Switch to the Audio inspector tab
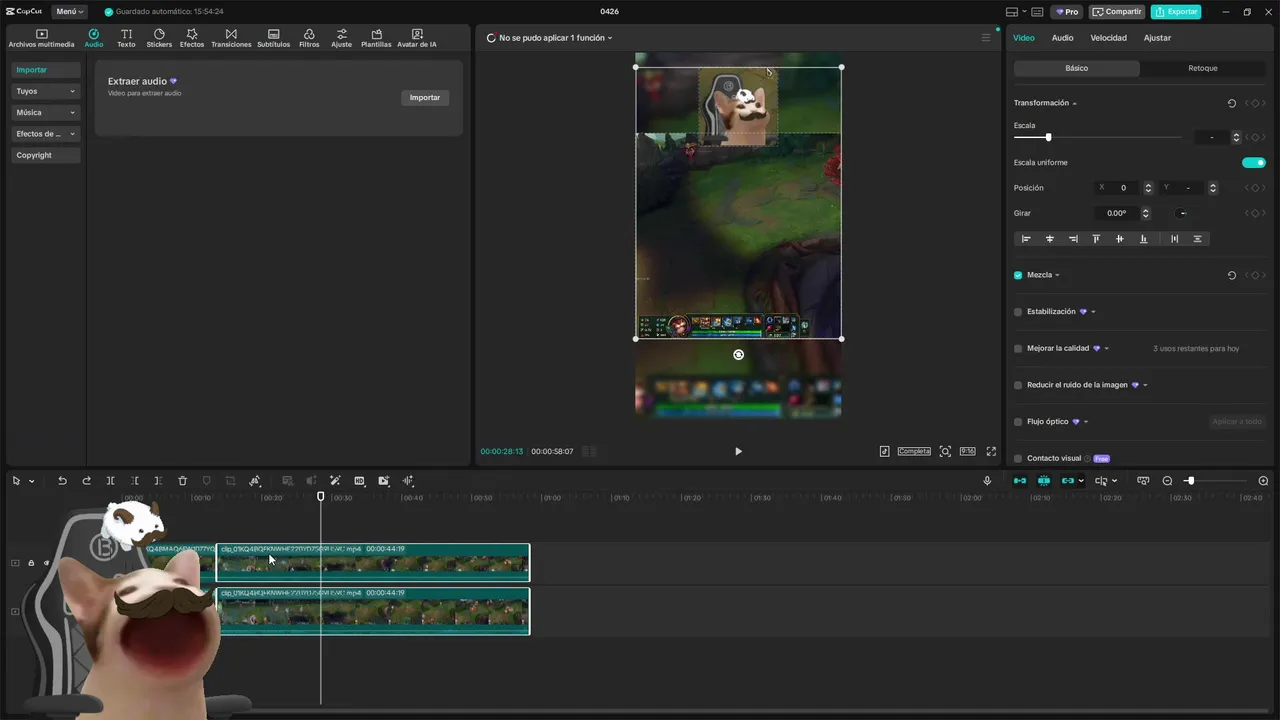Image resolution: width=1280 pixels, height=720 pixels. [x=1062, y=38]
